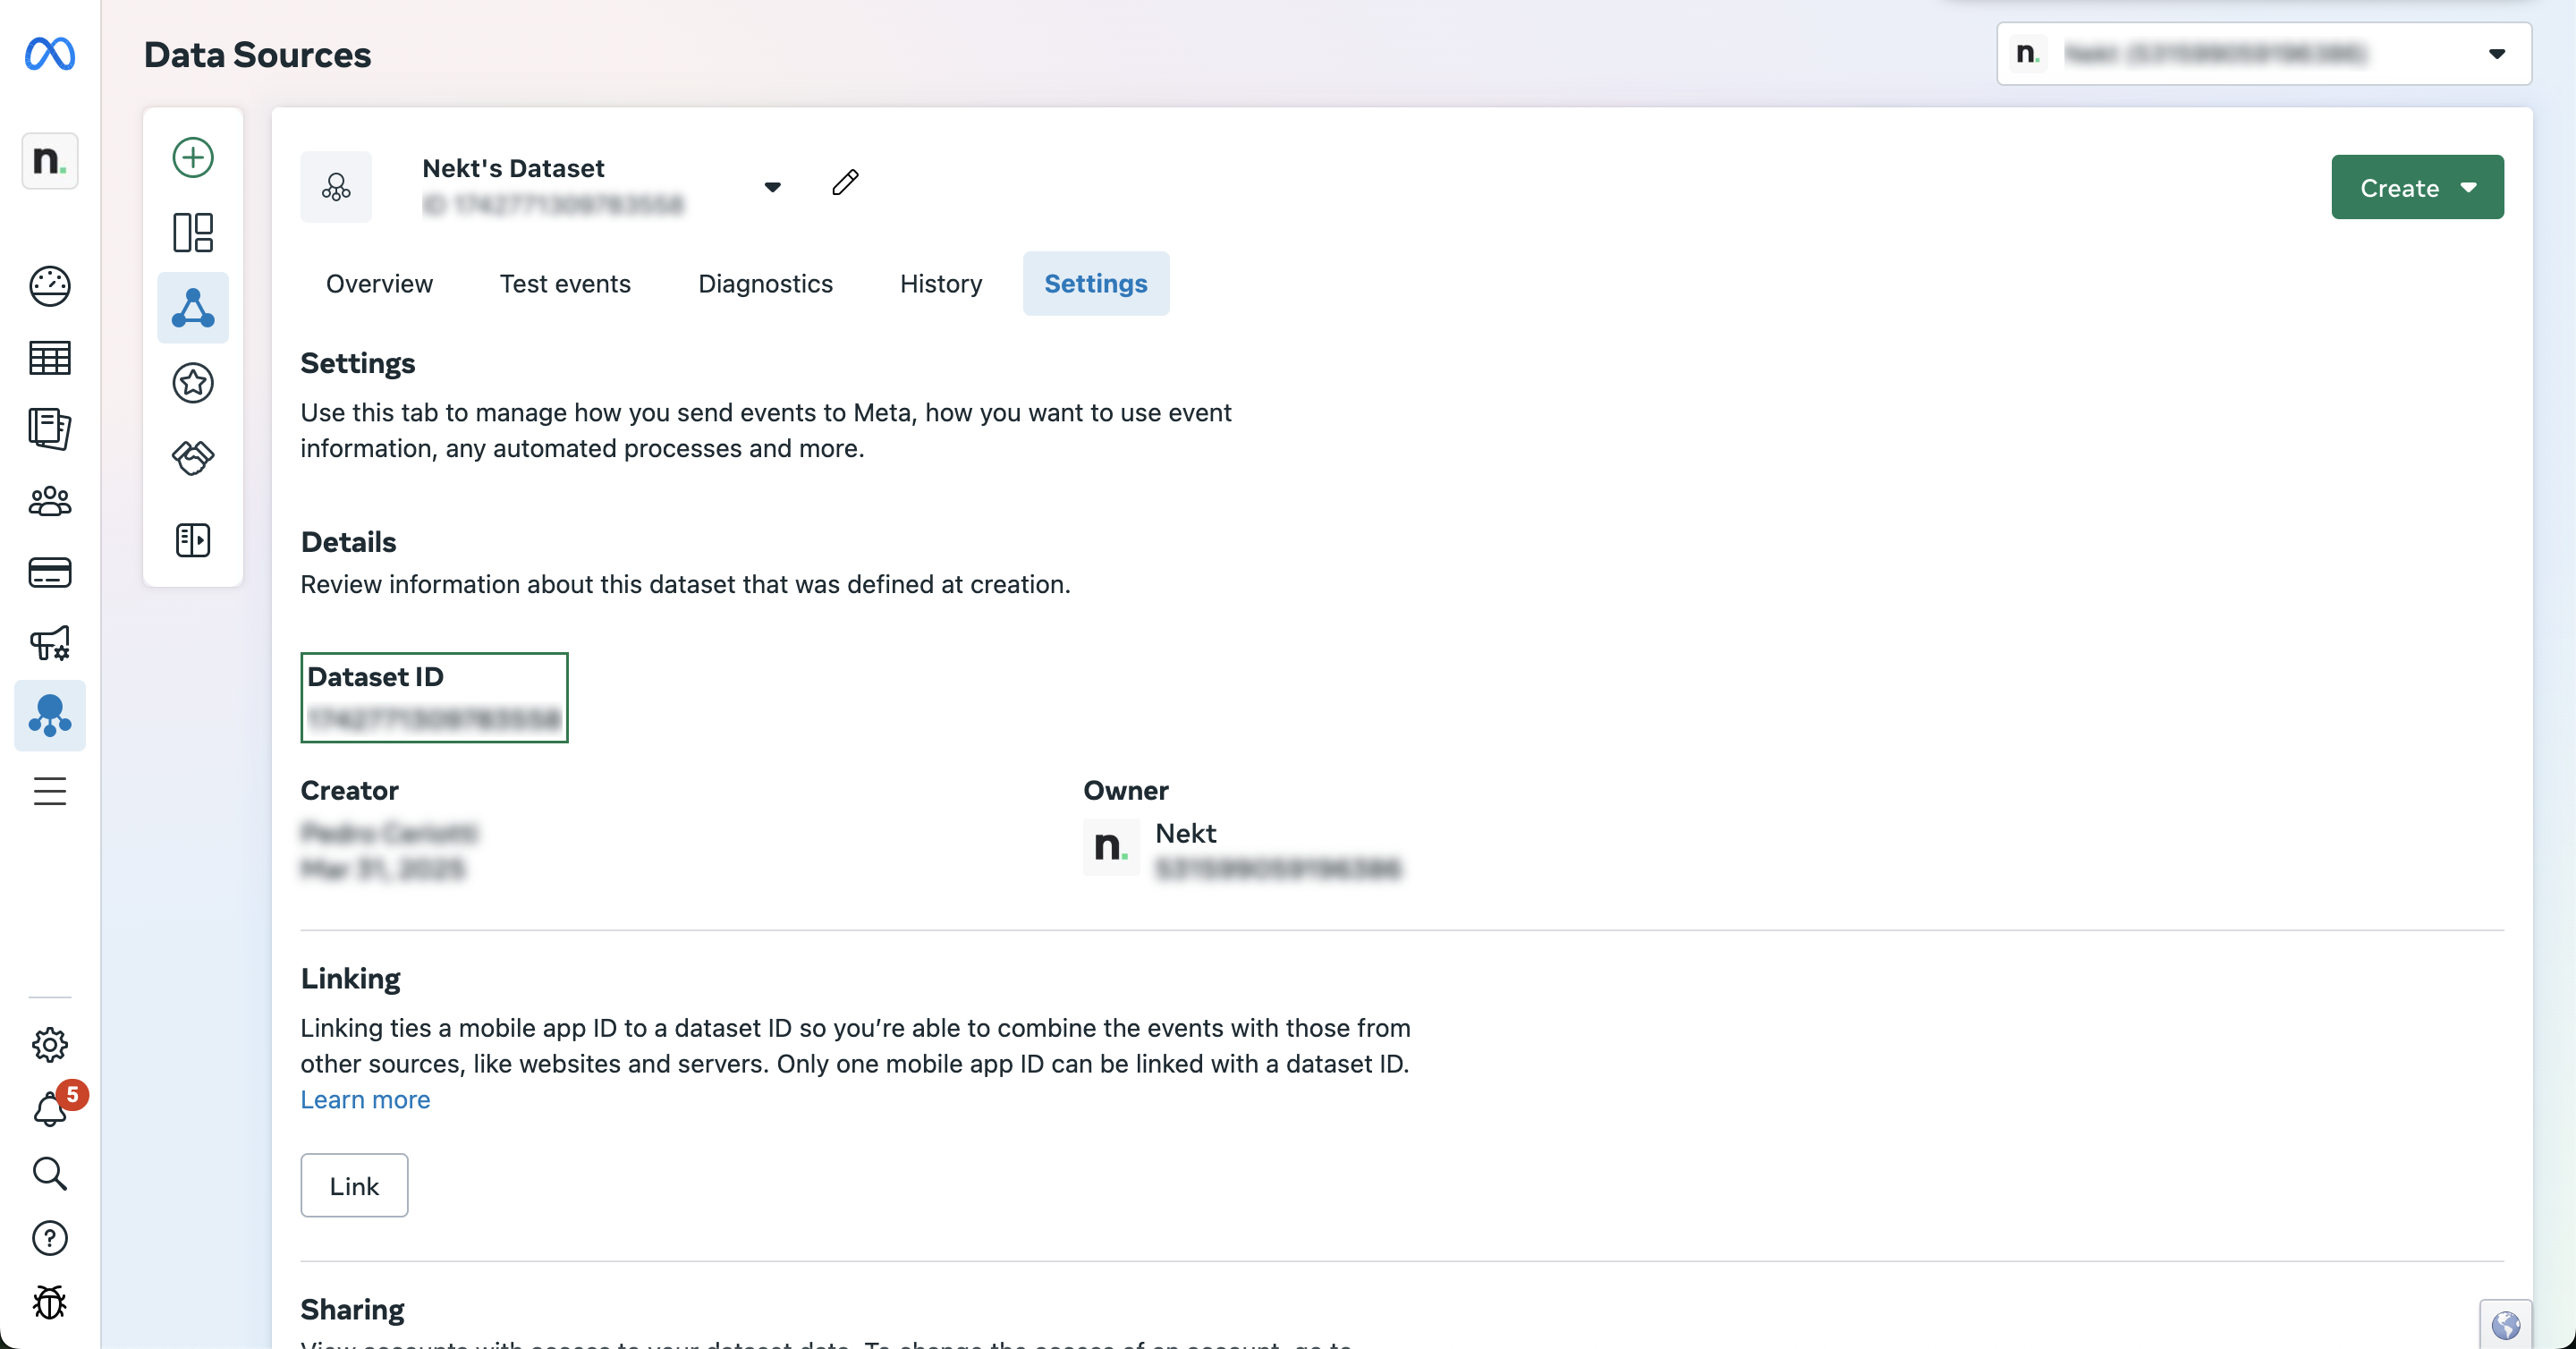Image resolution: width=2576 pixels, height=1349 pixels.
Task: Click the Link button under Linking
Action: (x=354, y=1186)
